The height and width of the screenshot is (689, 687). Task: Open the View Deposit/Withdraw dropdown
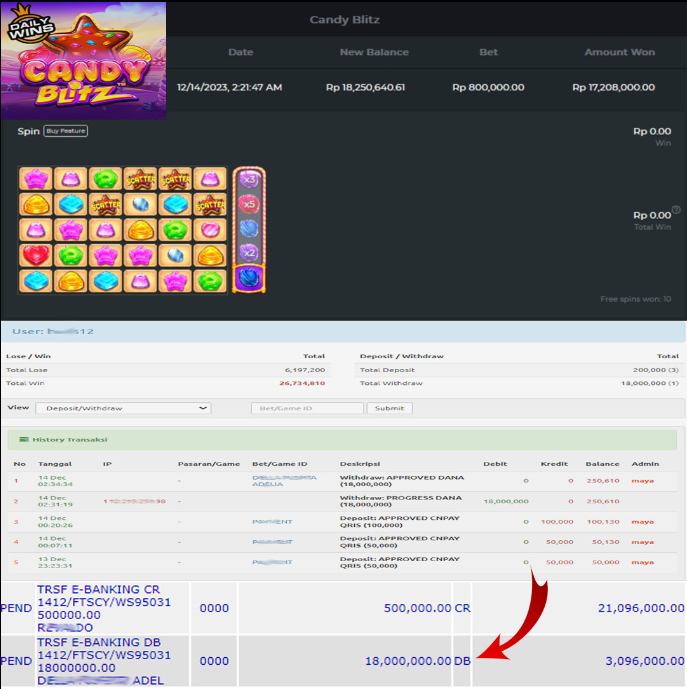point(123,408)
